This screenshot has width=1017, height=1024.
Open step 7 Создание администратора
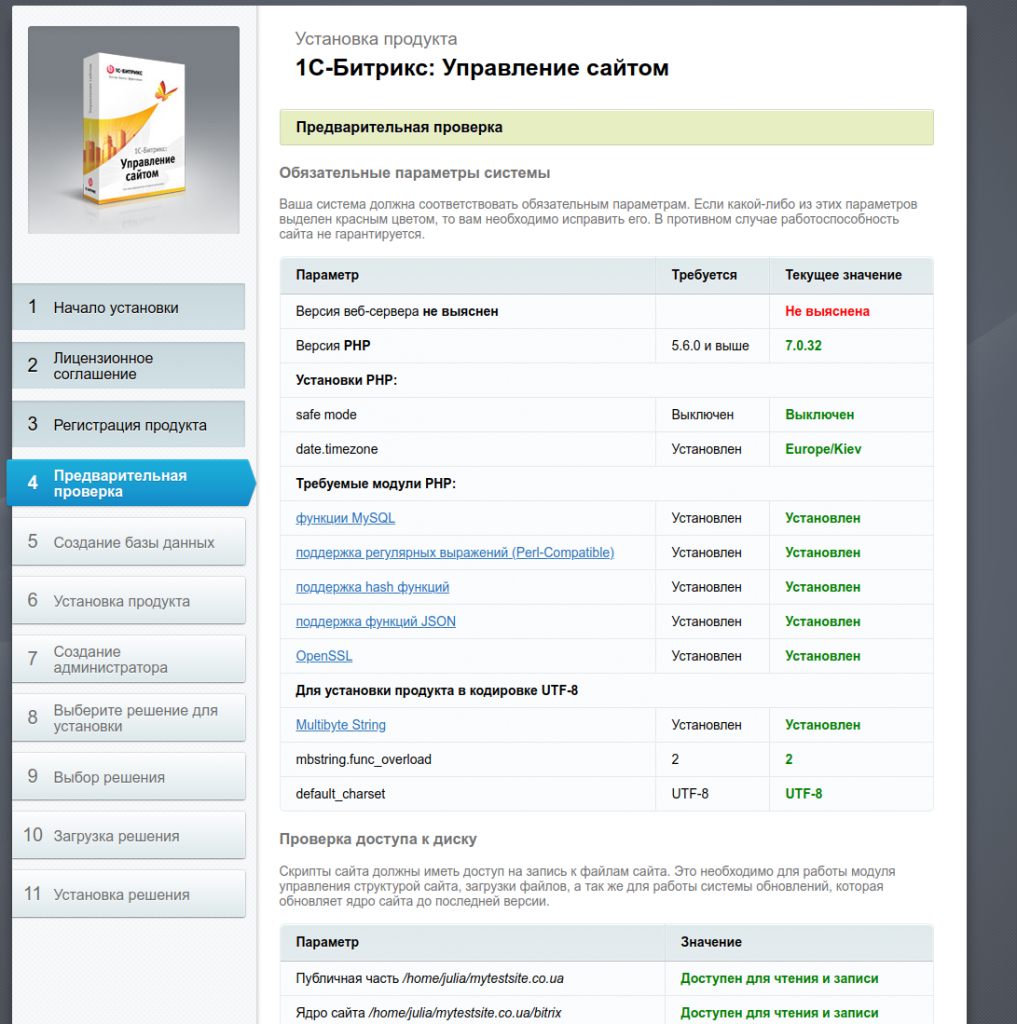point(129,660)
